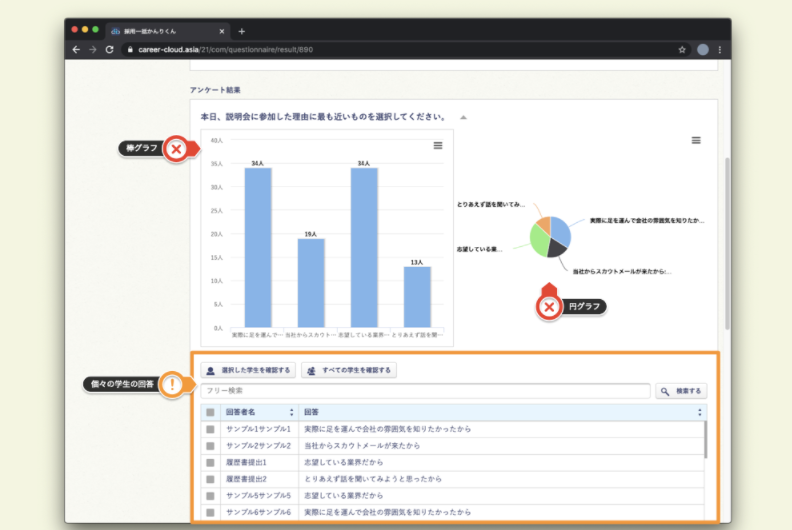
Task: Click the フリー検索 search input field
Action: pos(425,391)
